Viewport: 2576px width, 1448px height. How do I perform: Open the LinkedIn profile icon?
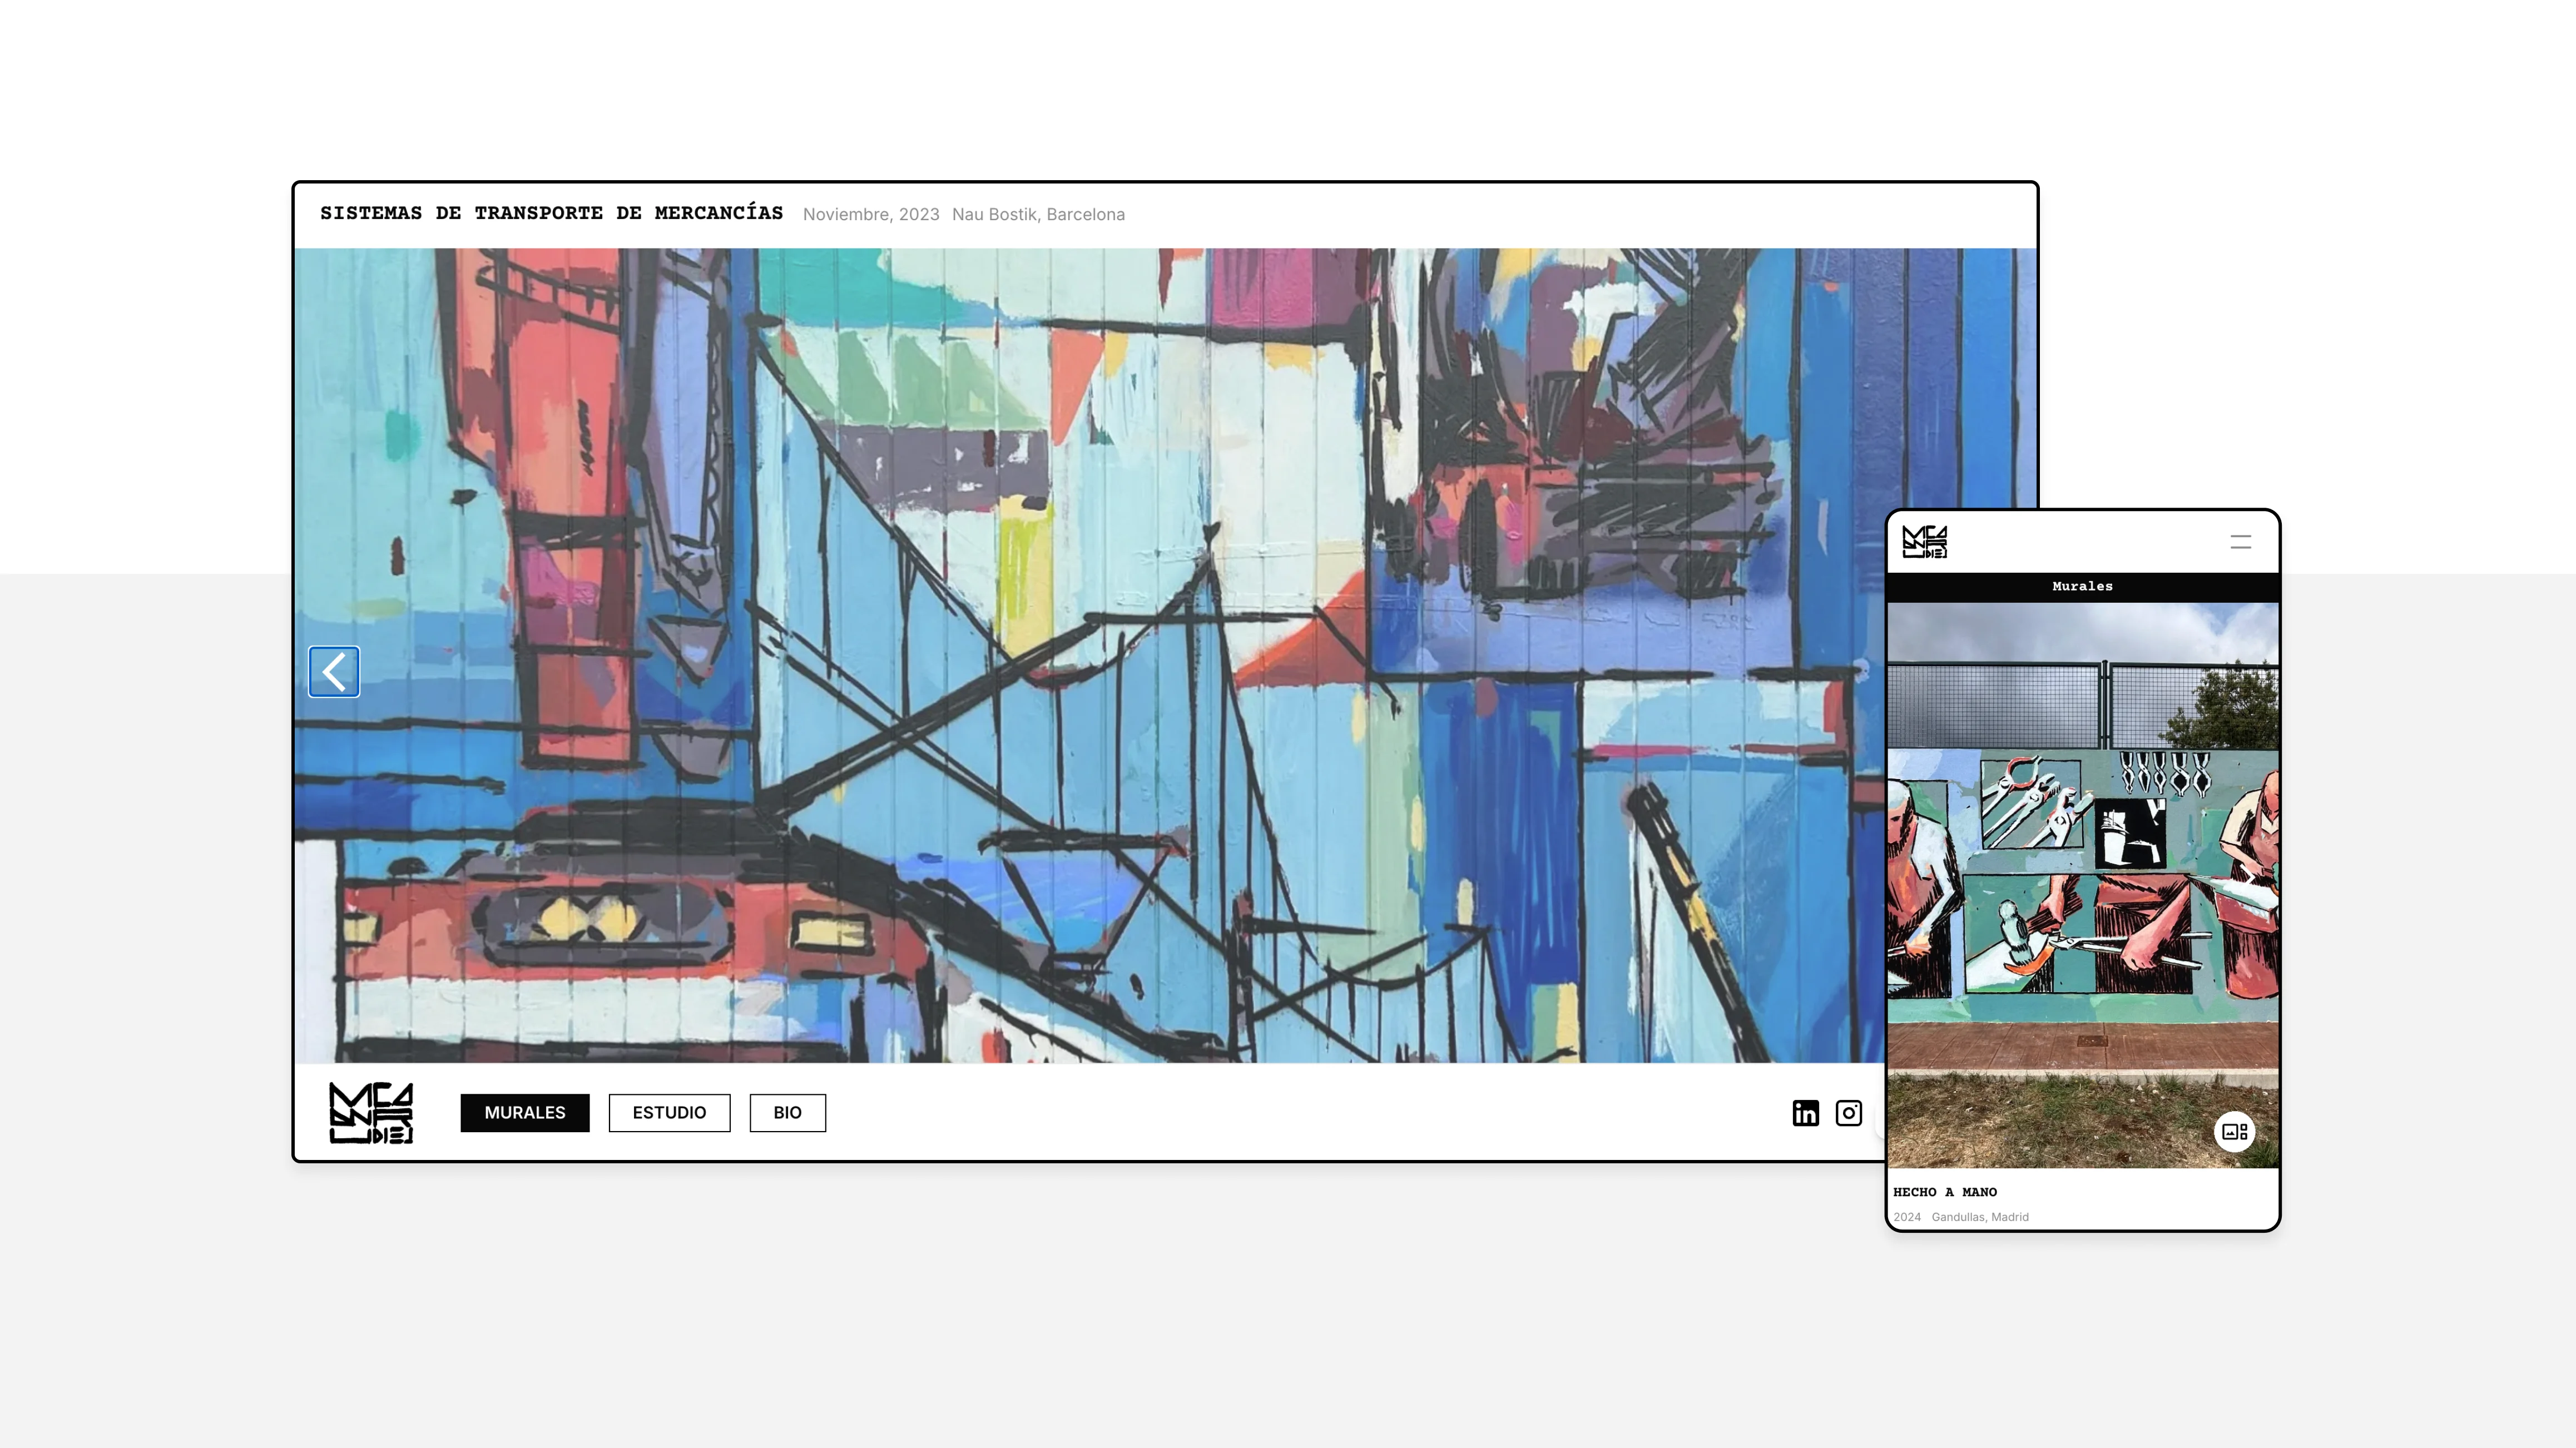(x=1805, y=1113)
